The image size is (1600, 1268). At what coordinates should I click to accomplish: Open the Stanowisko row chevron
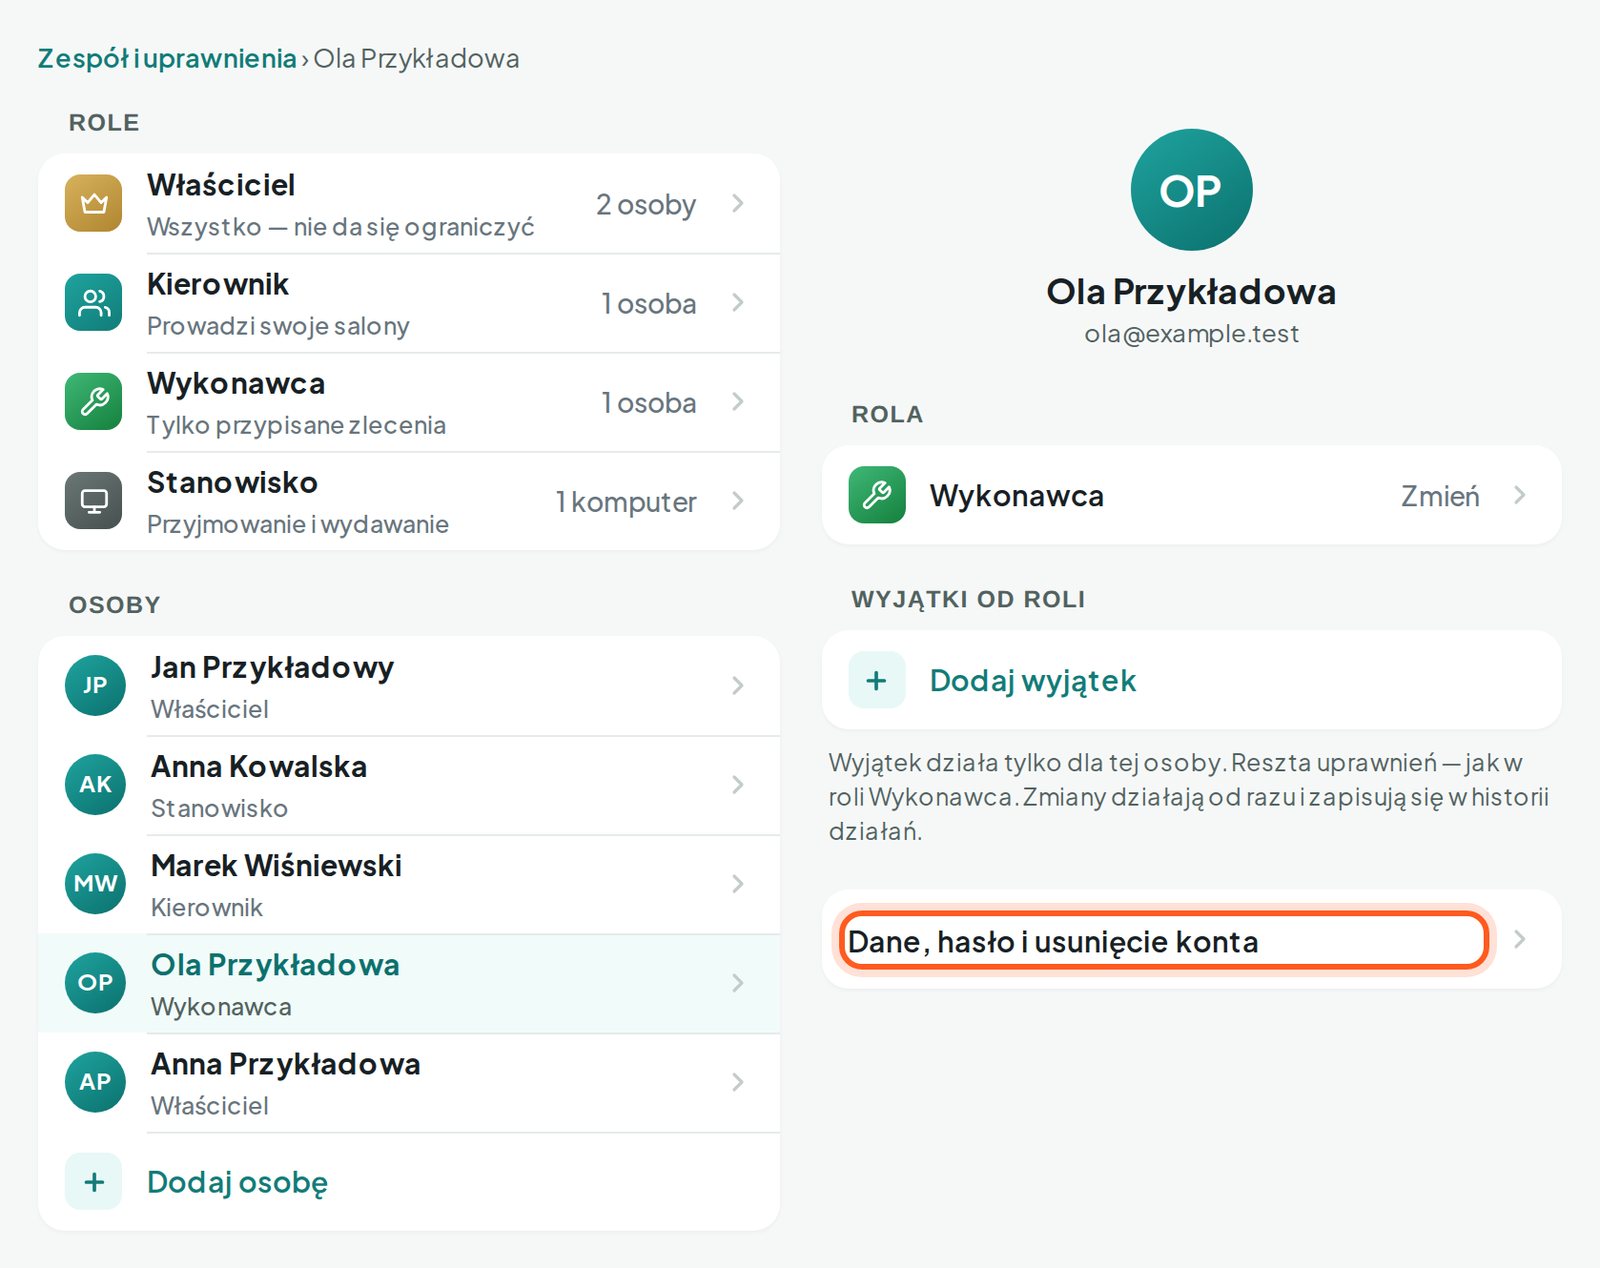pos(738,500)
